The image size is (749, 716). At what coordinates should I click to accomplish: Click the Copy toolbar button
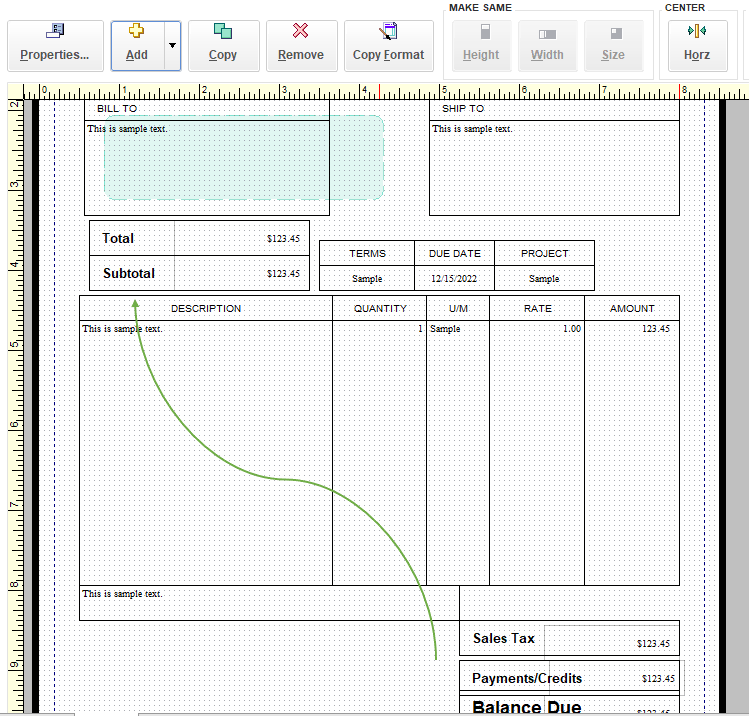coord(224,46)
